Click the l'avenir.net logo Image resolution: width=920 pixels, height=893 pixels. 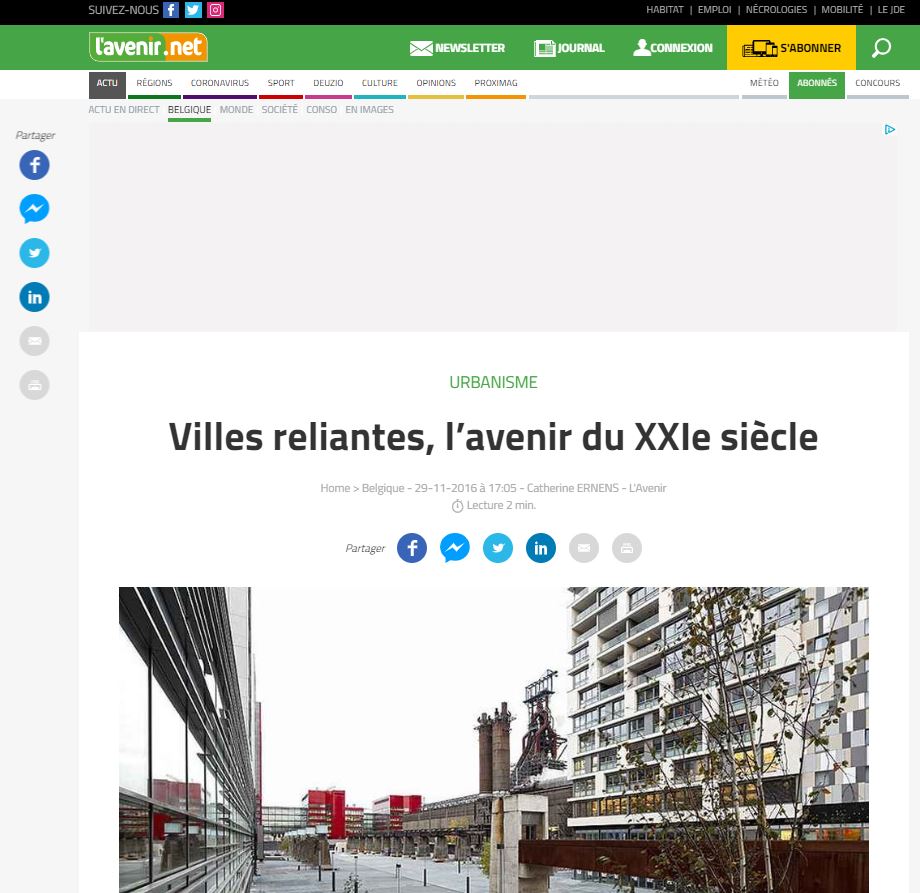coord(148,47)
